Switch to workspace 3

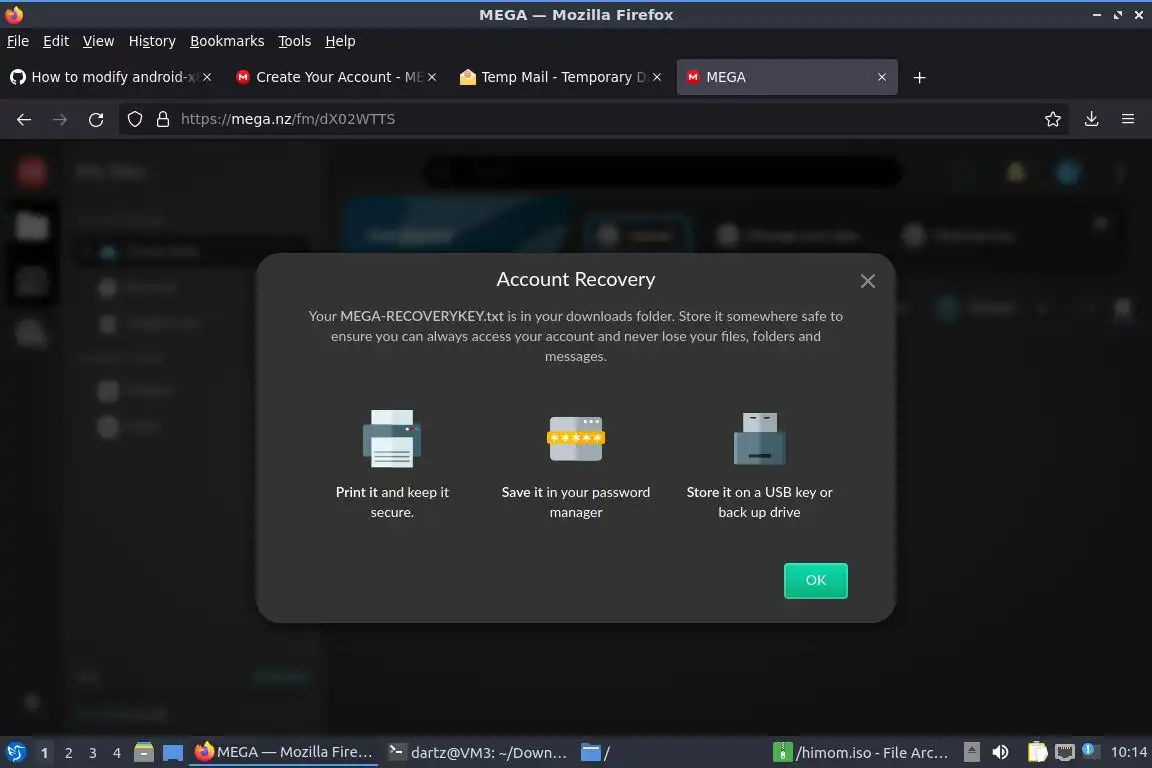click(x=93, y=753)
